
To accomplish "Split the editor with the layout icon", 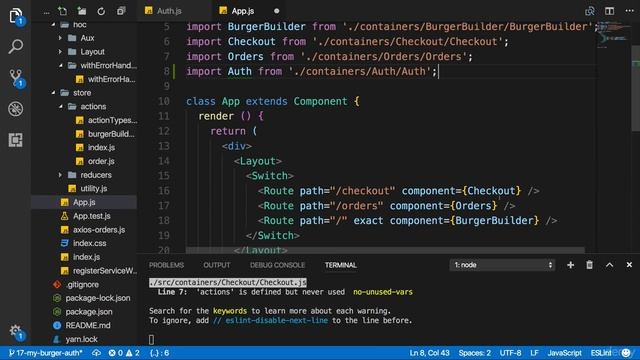I will (x=609, y=11).
